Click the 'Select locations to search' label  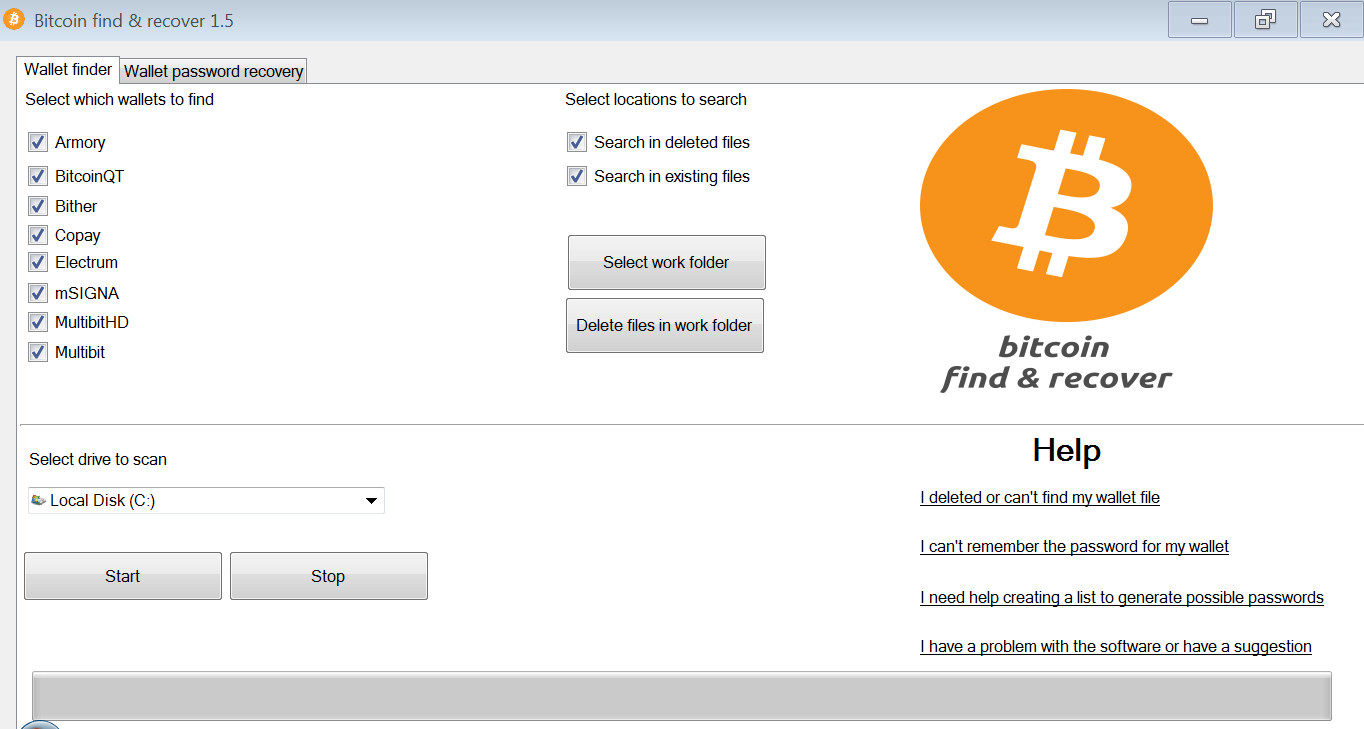pos(656,99)
